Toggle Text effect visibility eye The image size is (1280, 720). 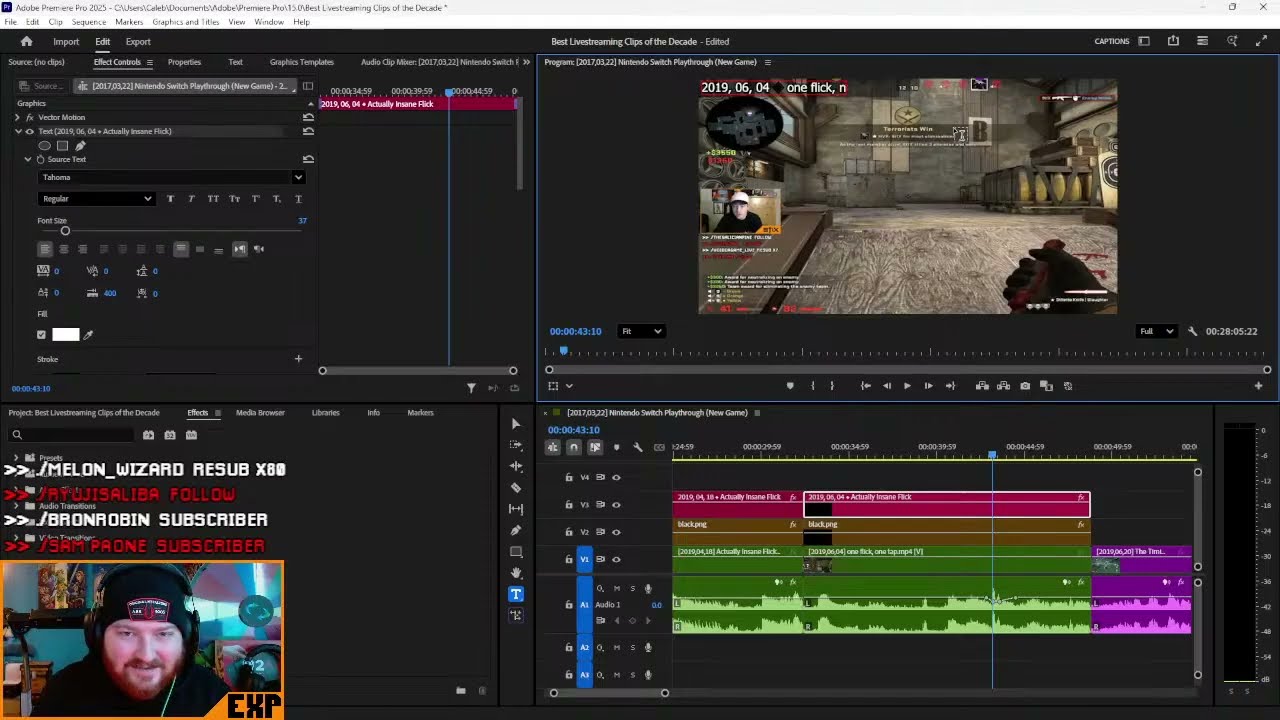click(28, 131)
